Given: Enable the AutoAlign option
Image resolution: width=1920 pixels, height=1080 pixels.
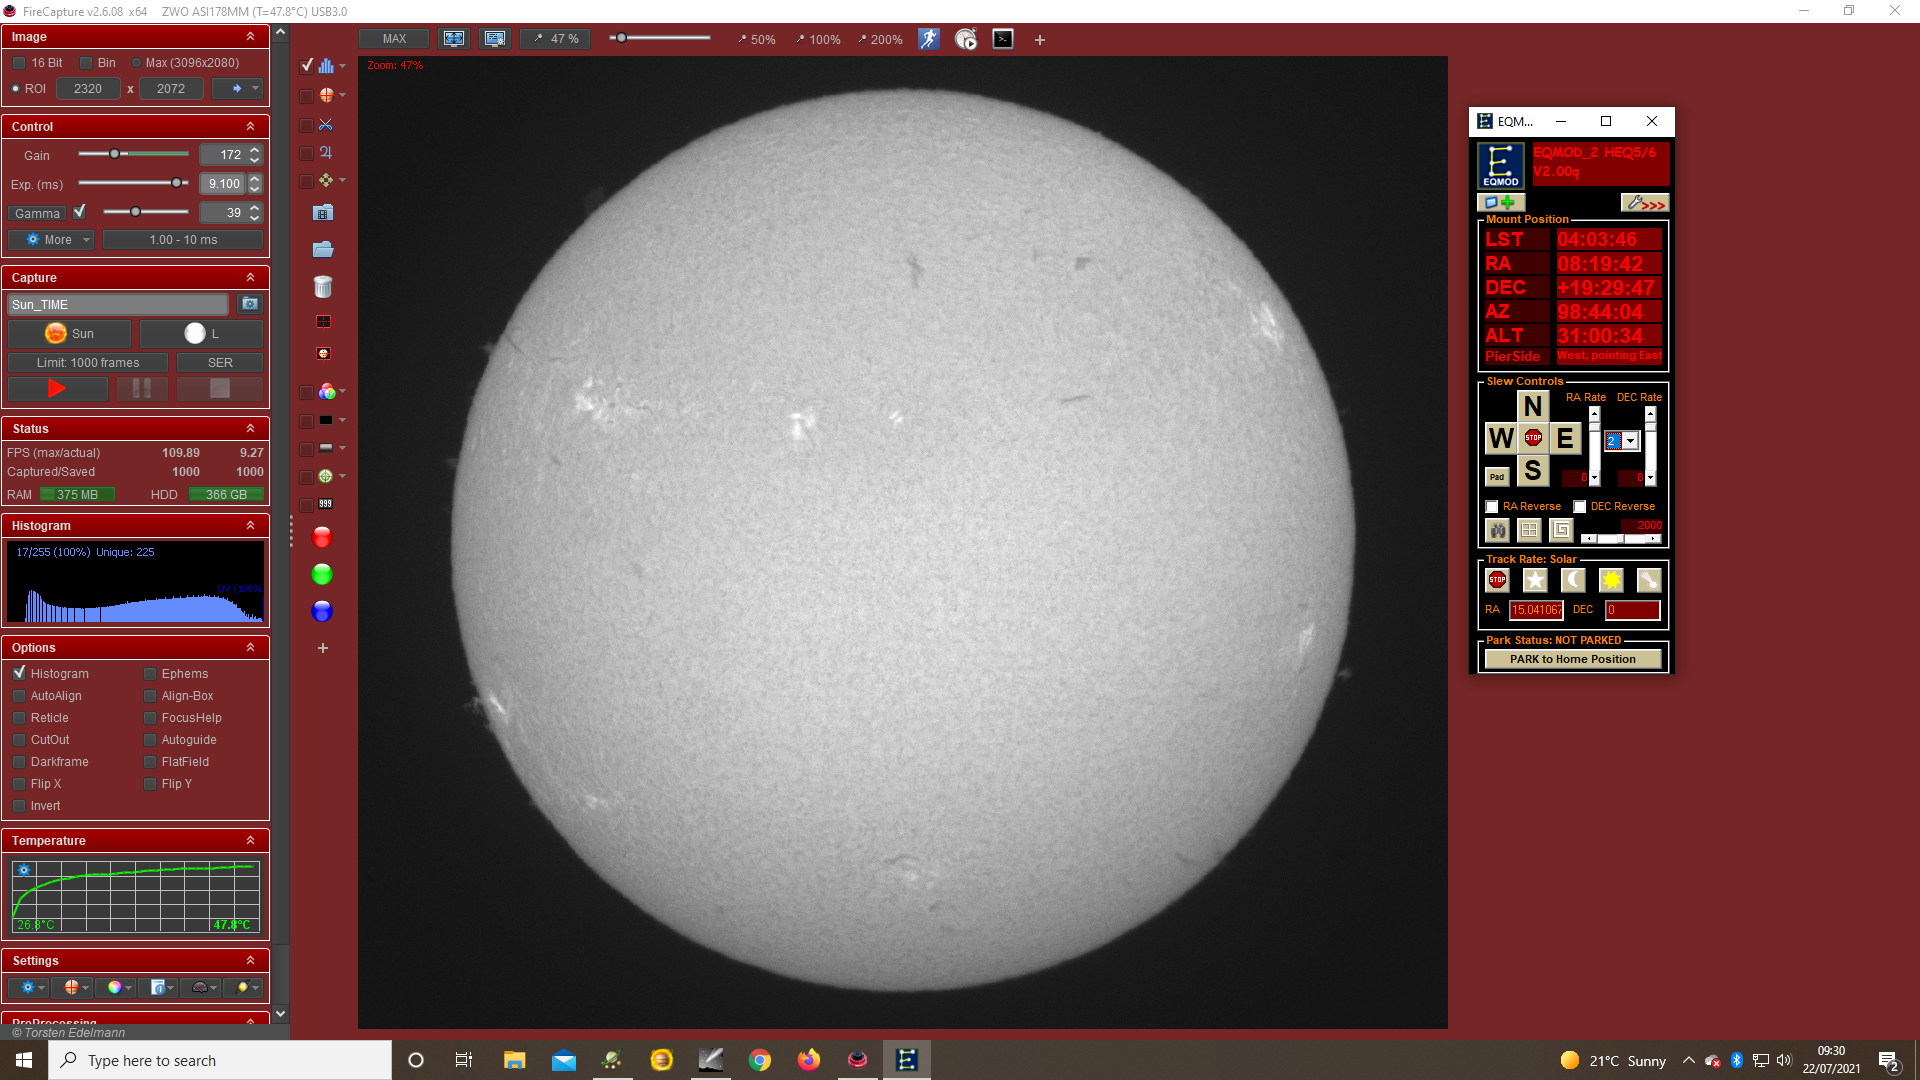Looking at the screenshot, I should pyautogui.click(x=19, y=696).
